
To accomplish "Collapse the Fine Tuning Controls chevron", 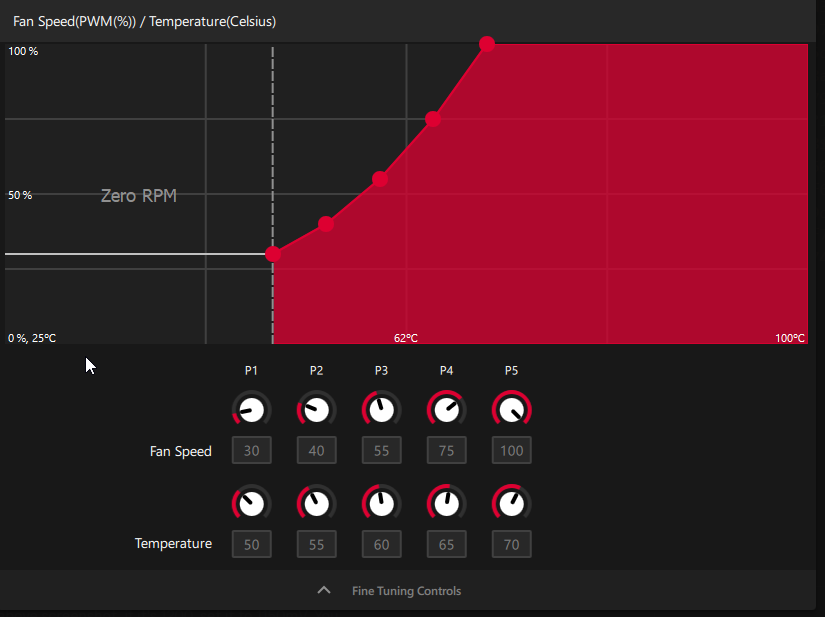I will tap(323, 591).
